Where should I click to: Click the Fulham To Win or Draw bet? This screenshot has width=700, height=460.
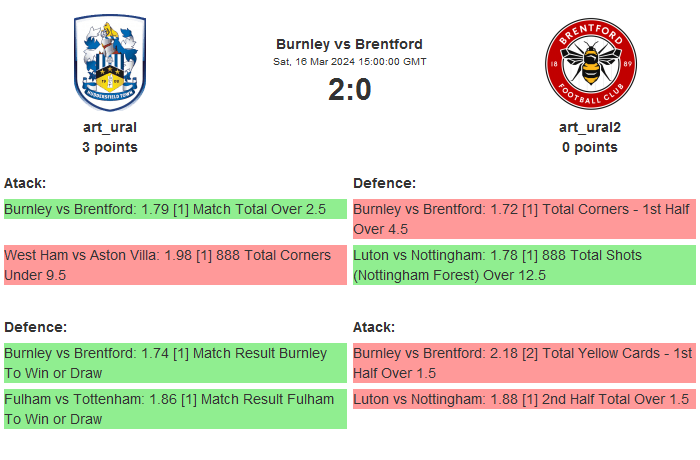(x=175, y=409)
